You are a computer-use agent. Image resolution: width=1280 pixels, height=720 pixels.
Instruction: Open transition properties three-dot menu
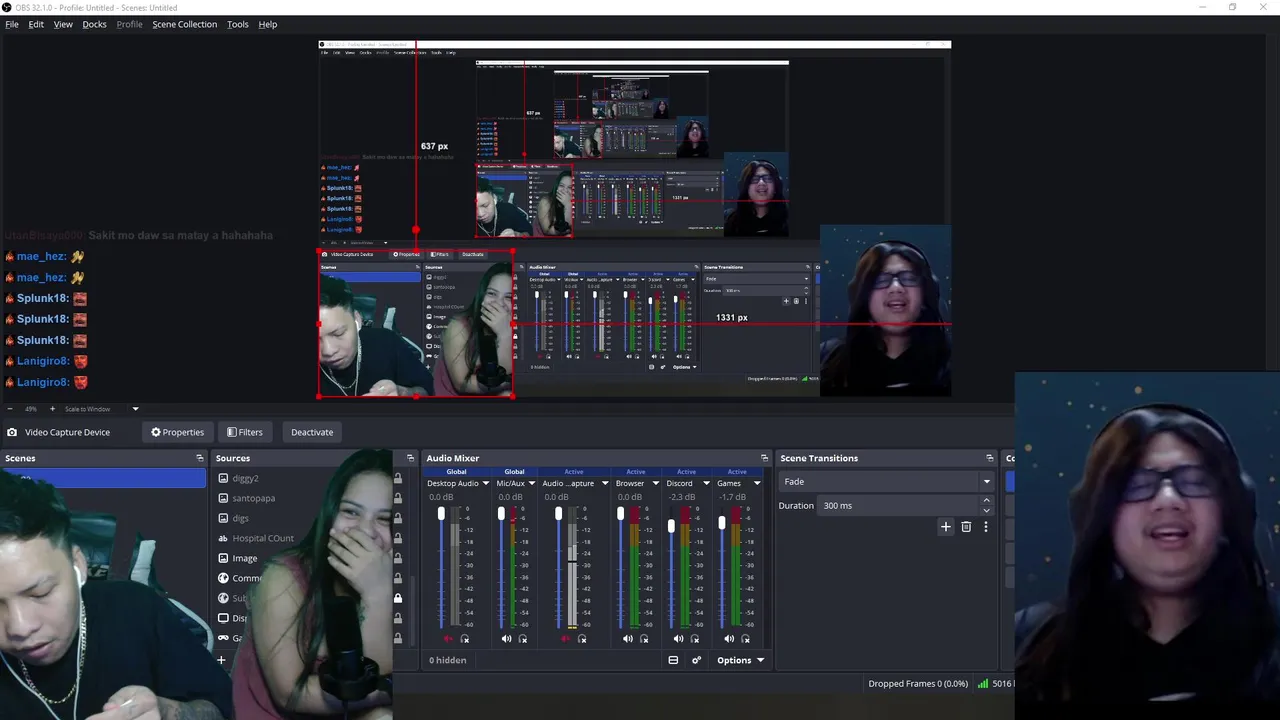[x=985, y=527]
